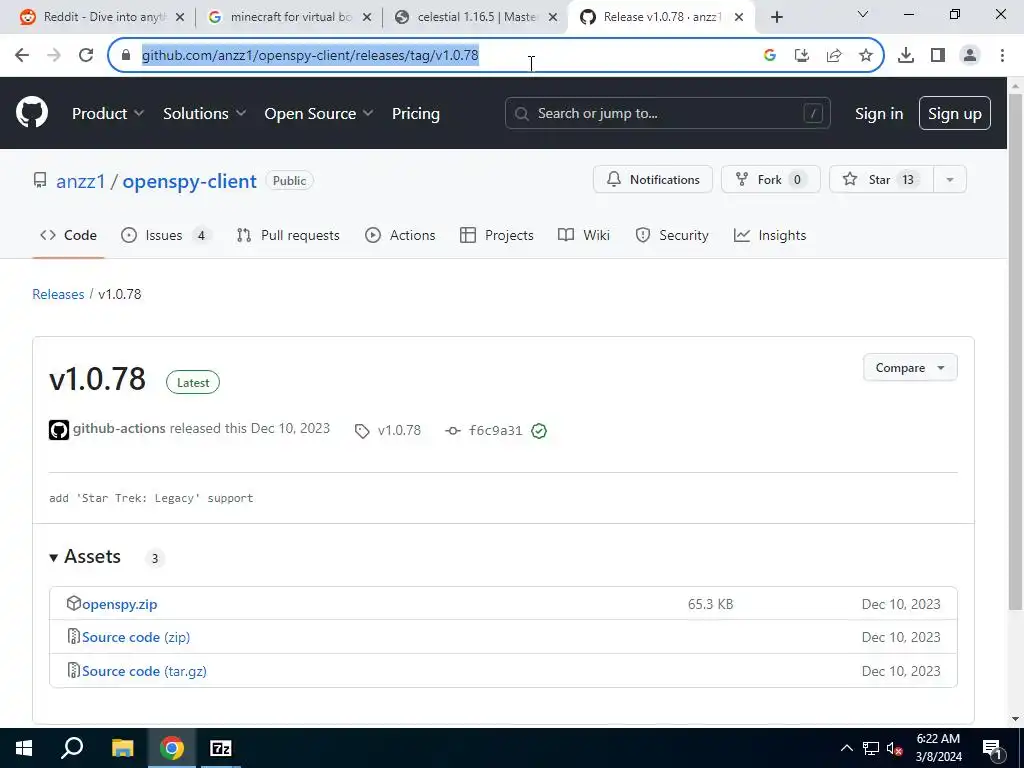Click the Sign in link
The width and height of the screenshot is (1024, 768).
coord(879,114)
